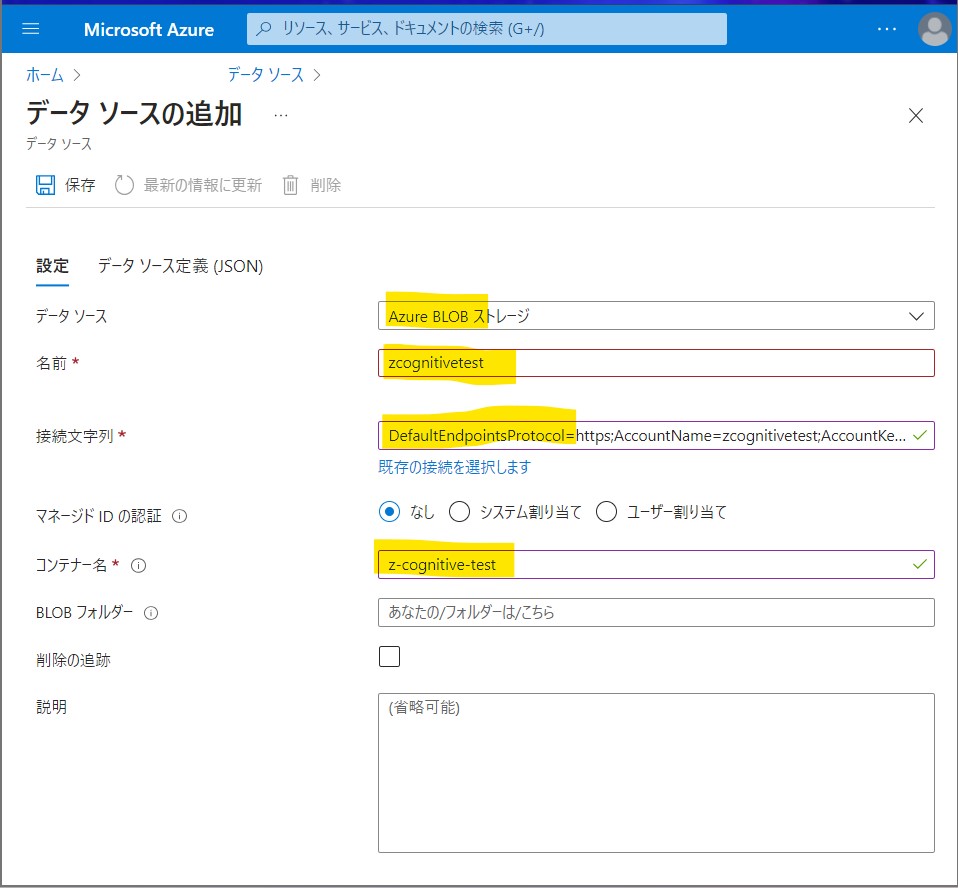Screen dimensions: 958x888
Task: Go to データ ソース breadcrumb
Action: pyautogui.click(x=266, y=75)
